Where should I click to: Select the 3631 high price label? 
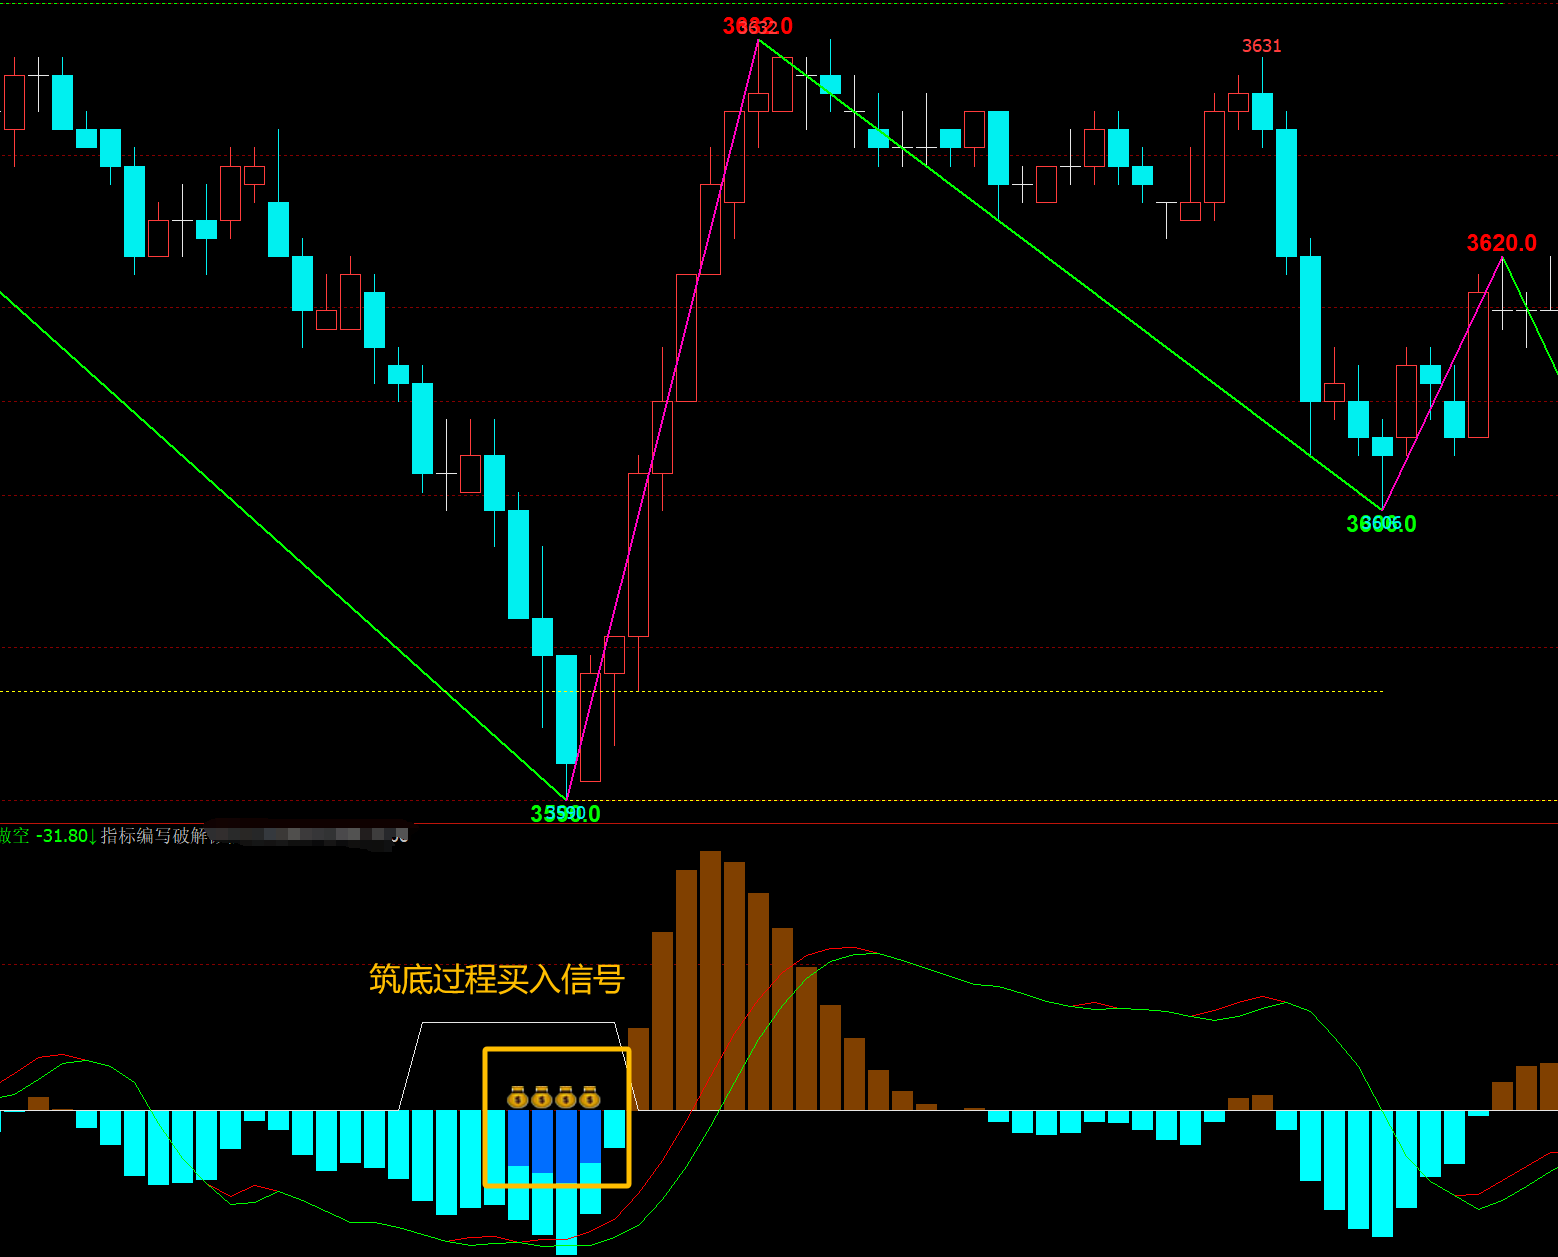coord(1262,46)
